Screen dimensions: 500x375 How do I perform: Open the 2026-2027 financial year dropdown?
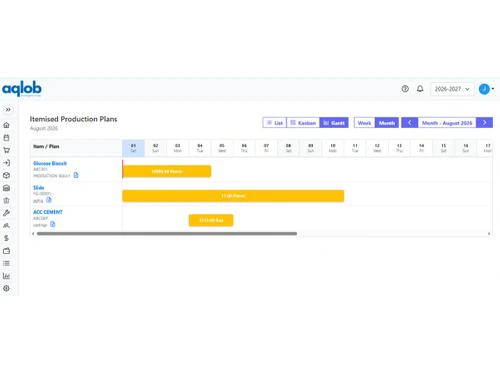452,89
